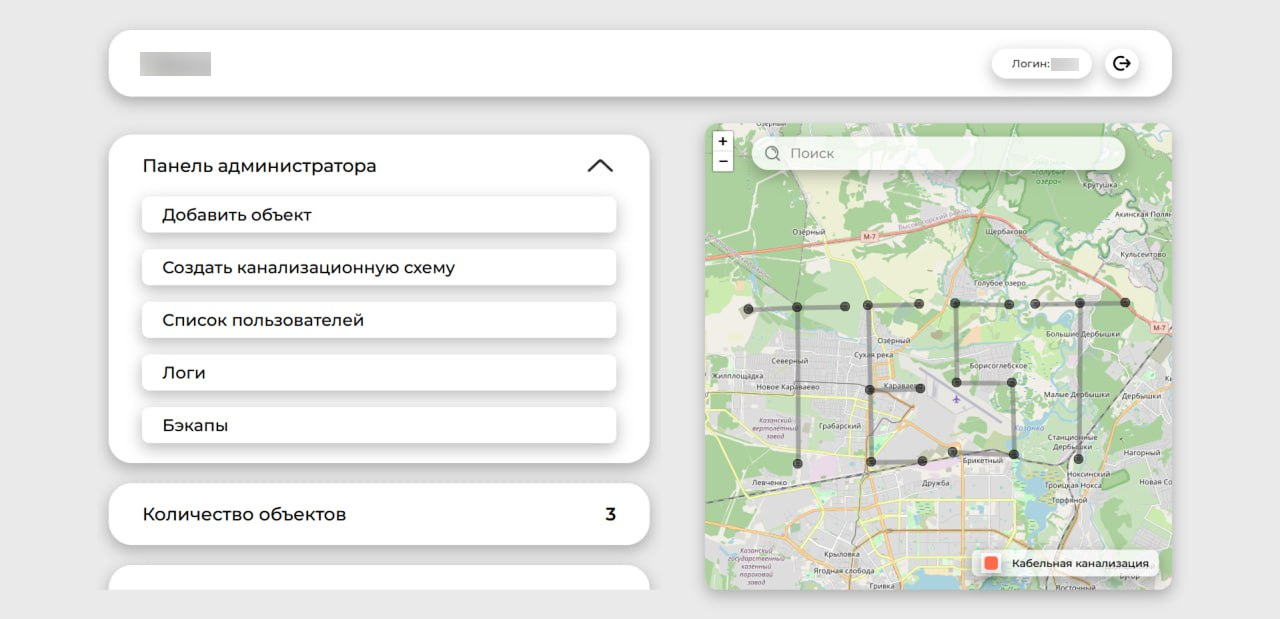This screenshot has width=1280, height=619.
Task: Click the map node near Караваево label
Action: [920, 388]
